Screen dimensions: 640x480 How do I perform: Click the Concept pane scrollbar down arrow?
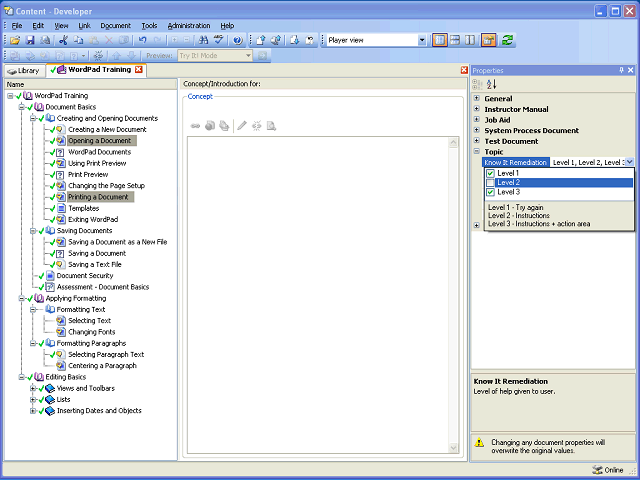(x=453, y=448)
